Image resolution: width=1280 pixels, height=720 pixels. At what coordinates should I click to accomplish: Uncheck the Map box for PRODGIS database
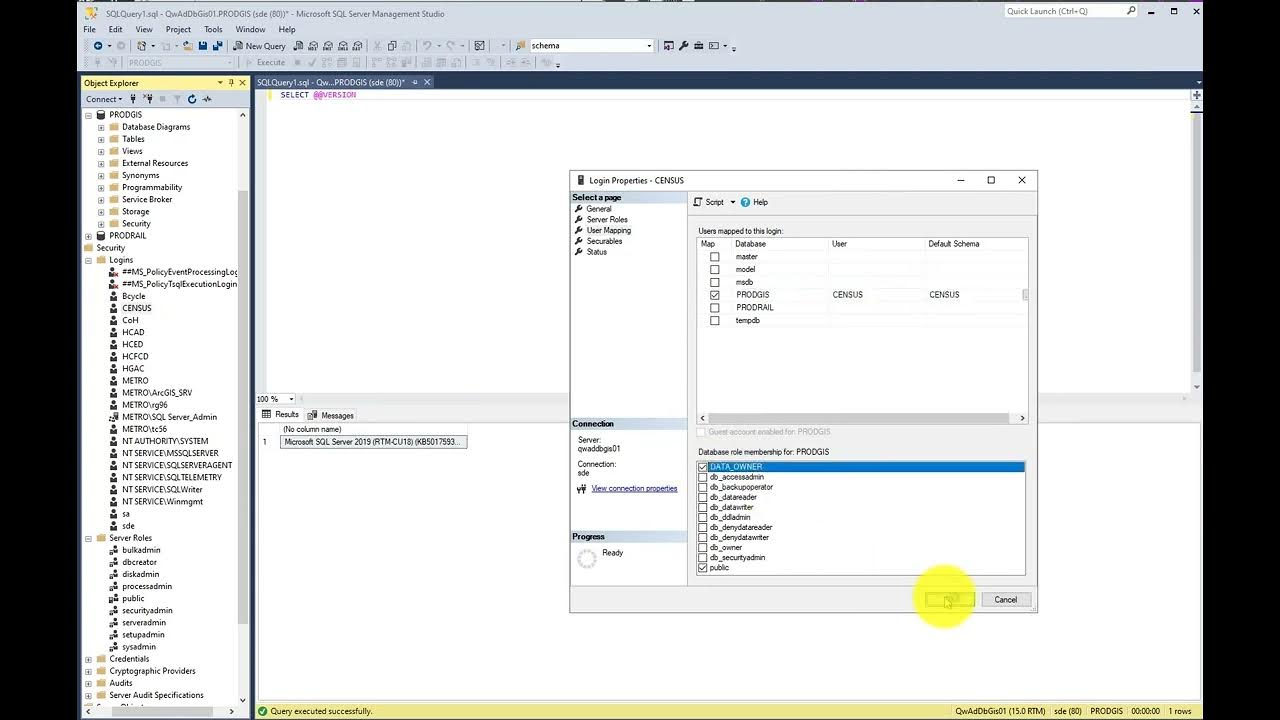click(714, 295)
